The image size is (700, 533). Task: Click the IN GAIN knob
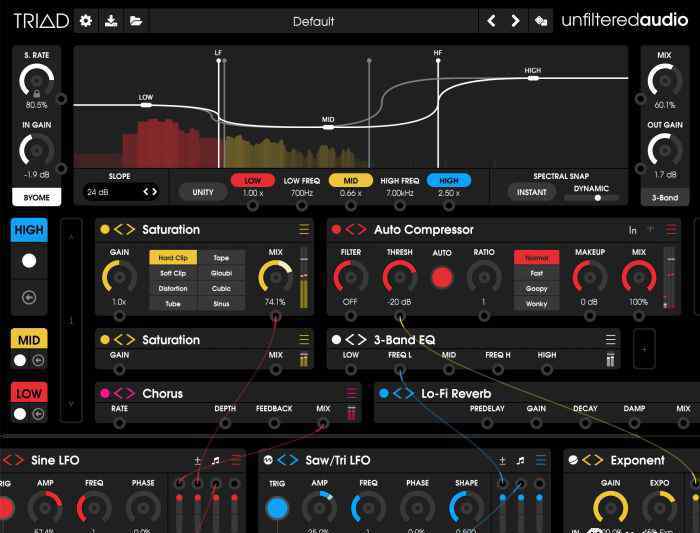coord(37,150)
